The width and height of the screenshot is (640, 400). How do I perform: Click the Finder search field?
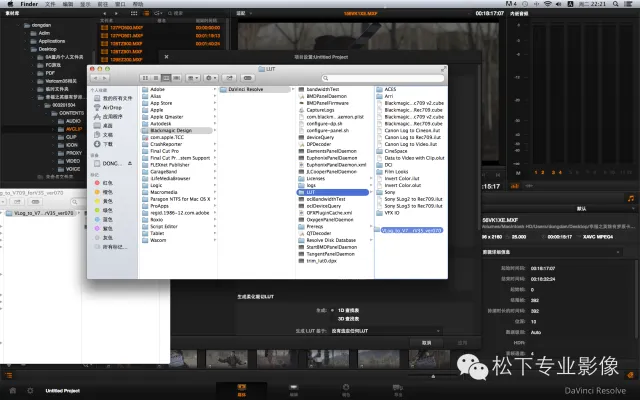tap(383, 78)
